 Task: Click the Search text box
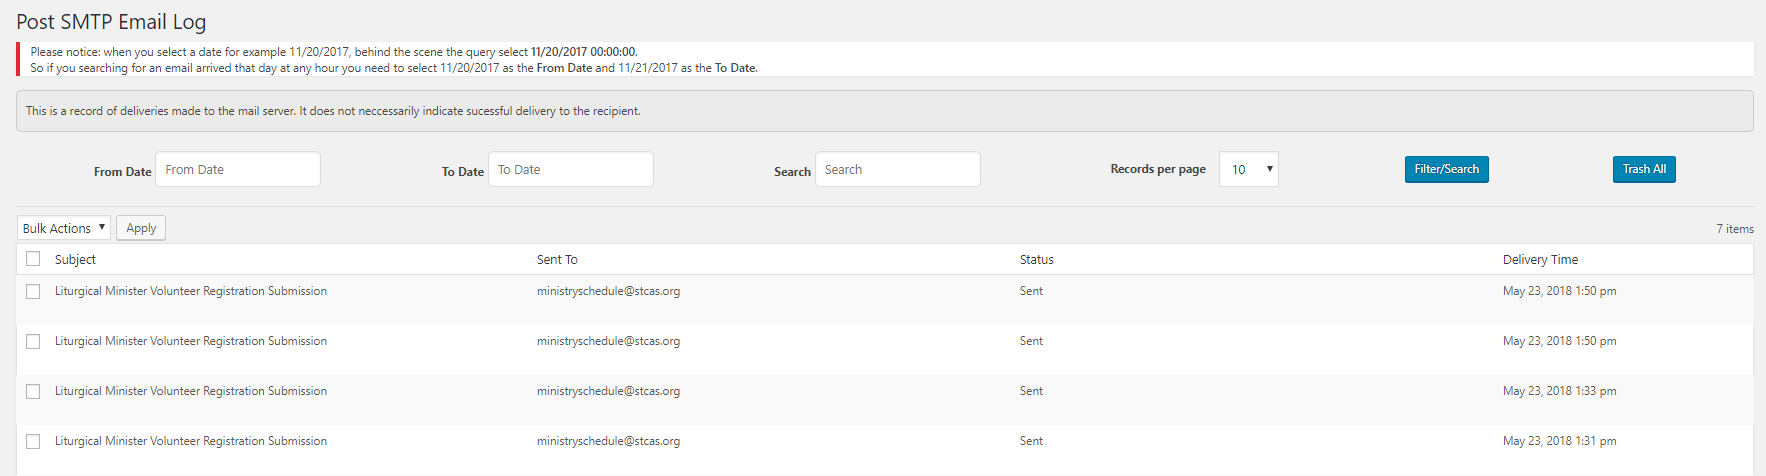(897, 169)
